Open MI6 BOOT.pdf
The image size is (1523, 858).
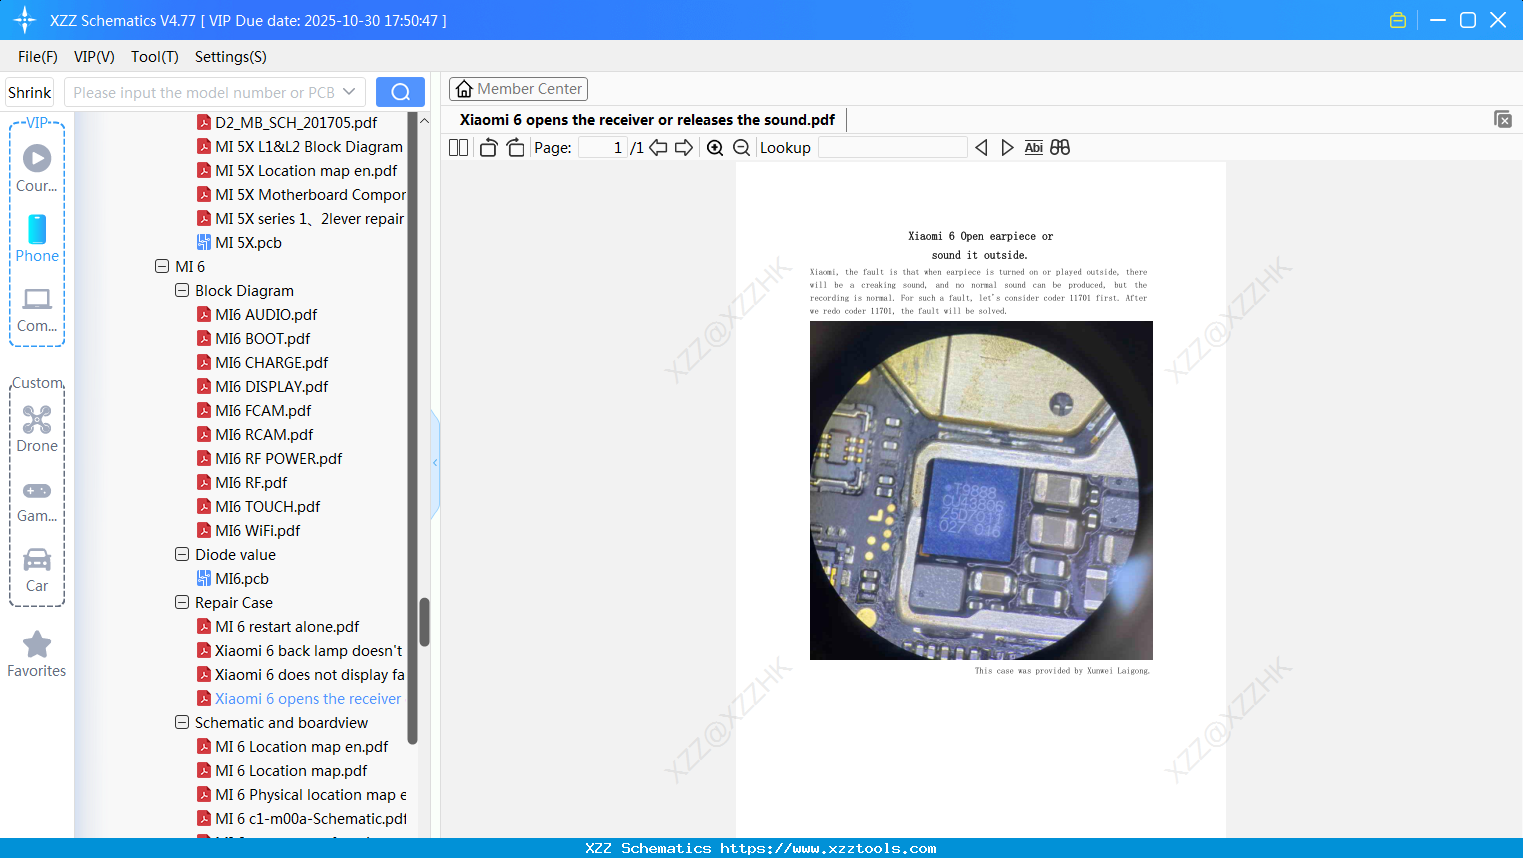click(x=262, y=339)
